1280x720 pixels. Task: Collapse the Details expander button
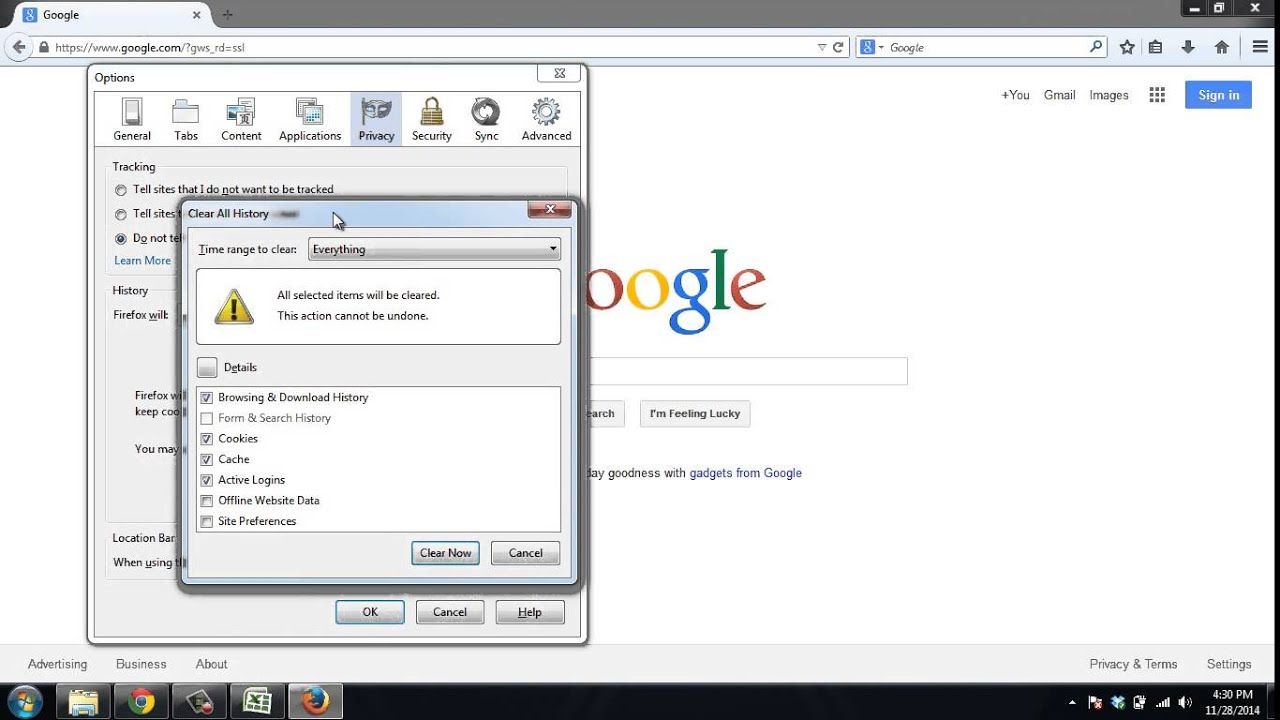(207, 367)
